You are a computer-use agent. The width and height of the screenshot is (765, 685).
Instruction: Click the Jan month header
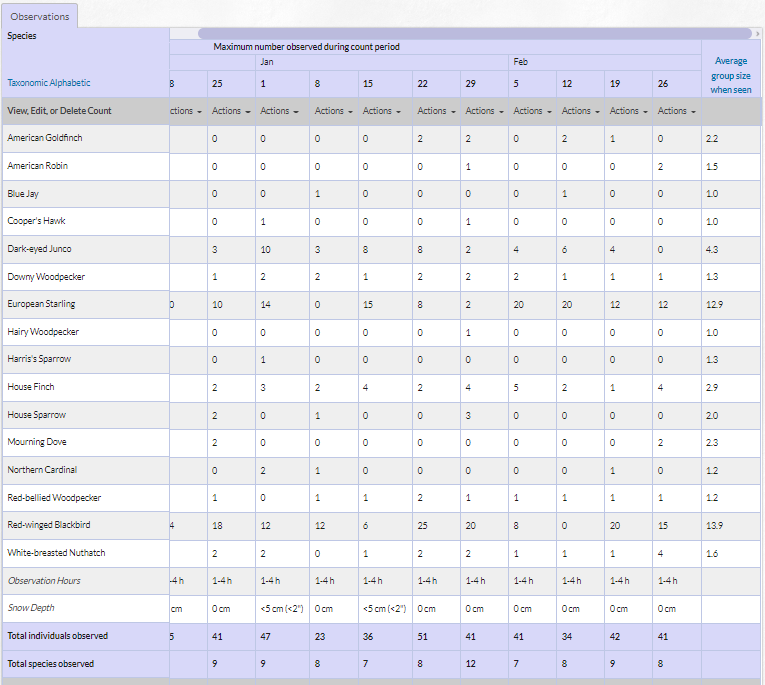[266, 62]
